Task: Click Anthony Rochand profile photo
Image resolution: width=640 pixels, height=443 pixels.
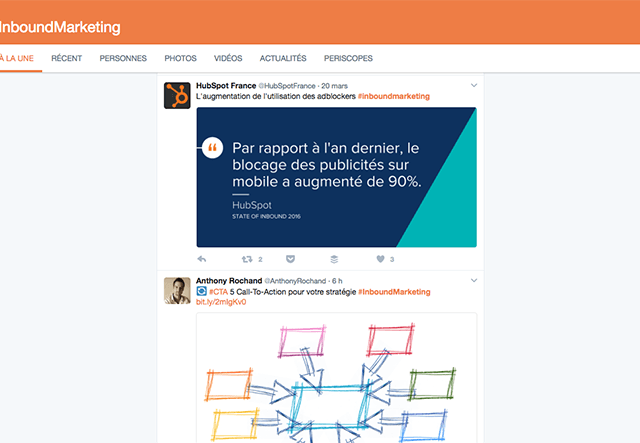Action: (177, 291)
